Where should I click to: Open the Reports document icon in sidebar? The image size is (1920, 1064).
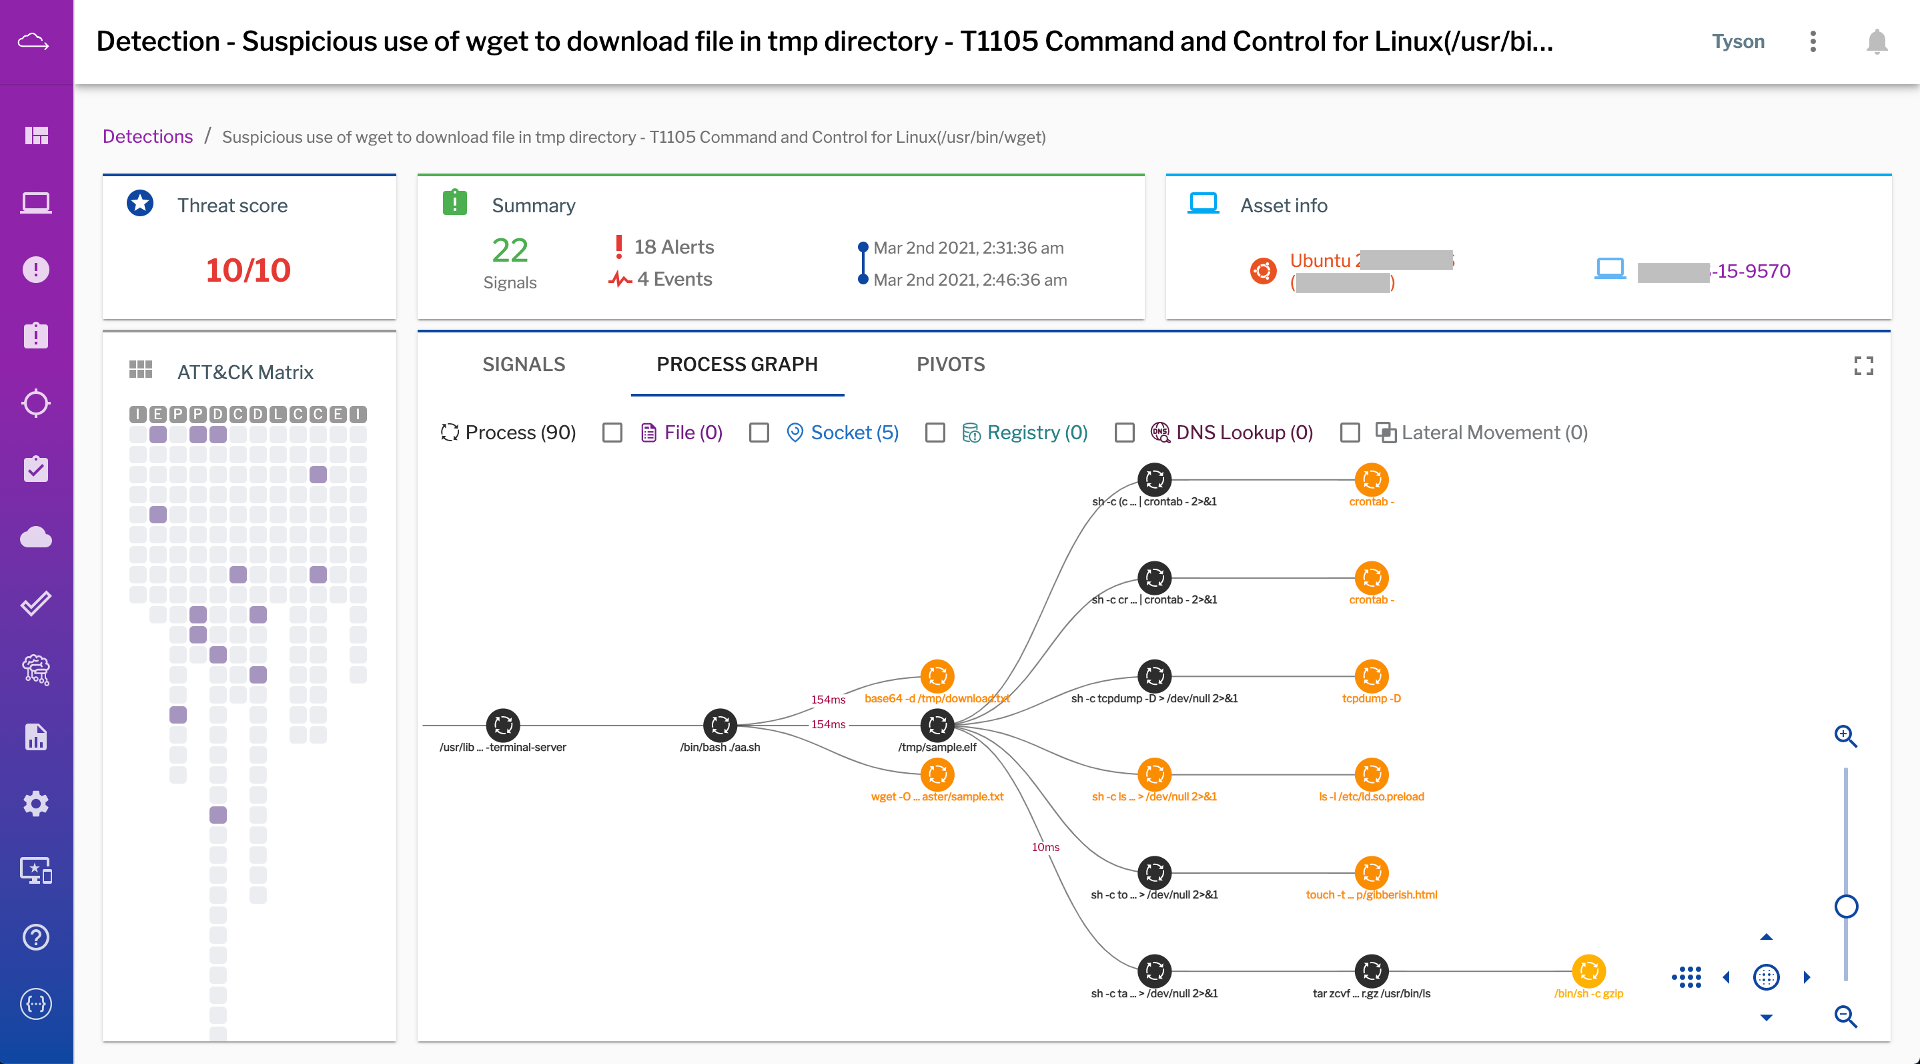[x=36, y=737]
